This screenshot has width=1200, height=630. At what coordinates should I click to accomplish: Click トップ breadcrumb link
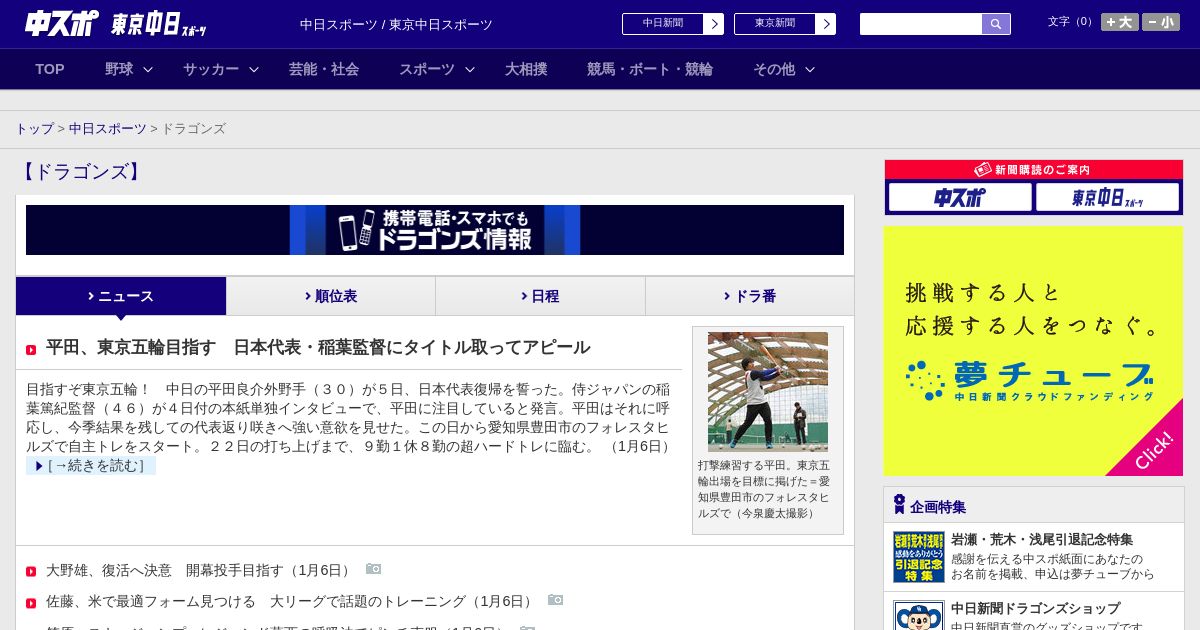34,129
